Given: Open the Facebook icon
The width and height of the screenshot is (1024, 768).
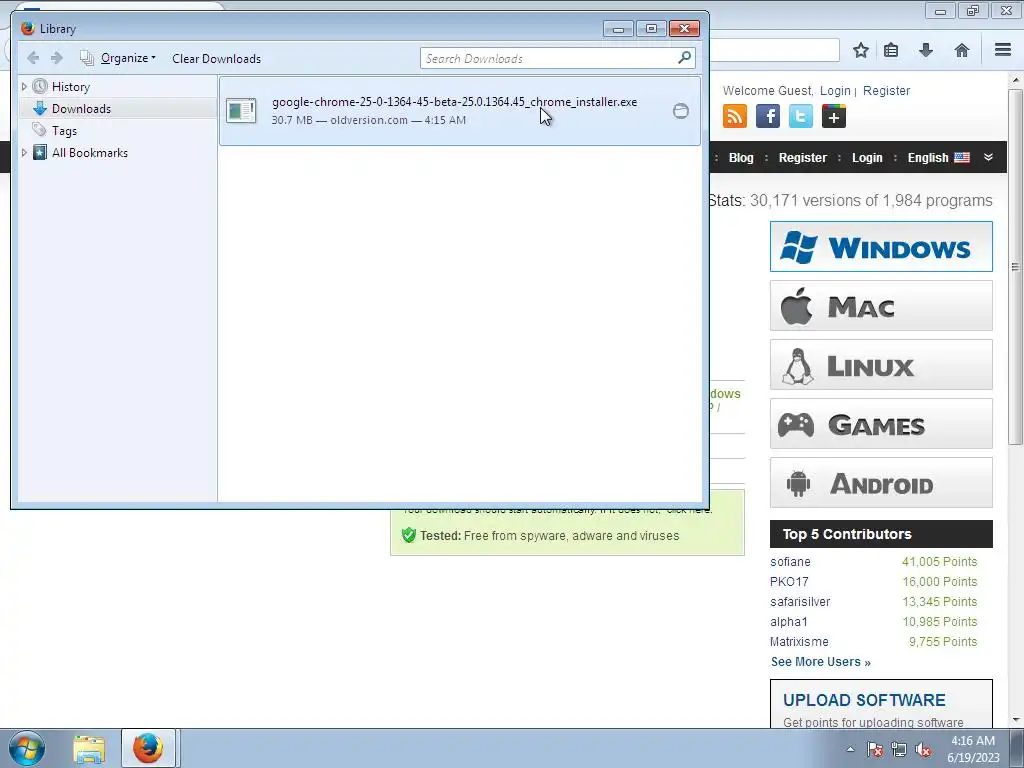Looking at the screenshot, I should [x=768, y=116].
